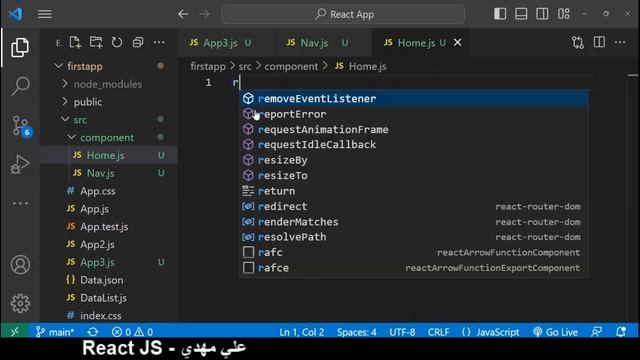Image resolution: width=640 pixels, height=360 pixels.
Task: Open errors and warnings count panel
Action: 132,332
